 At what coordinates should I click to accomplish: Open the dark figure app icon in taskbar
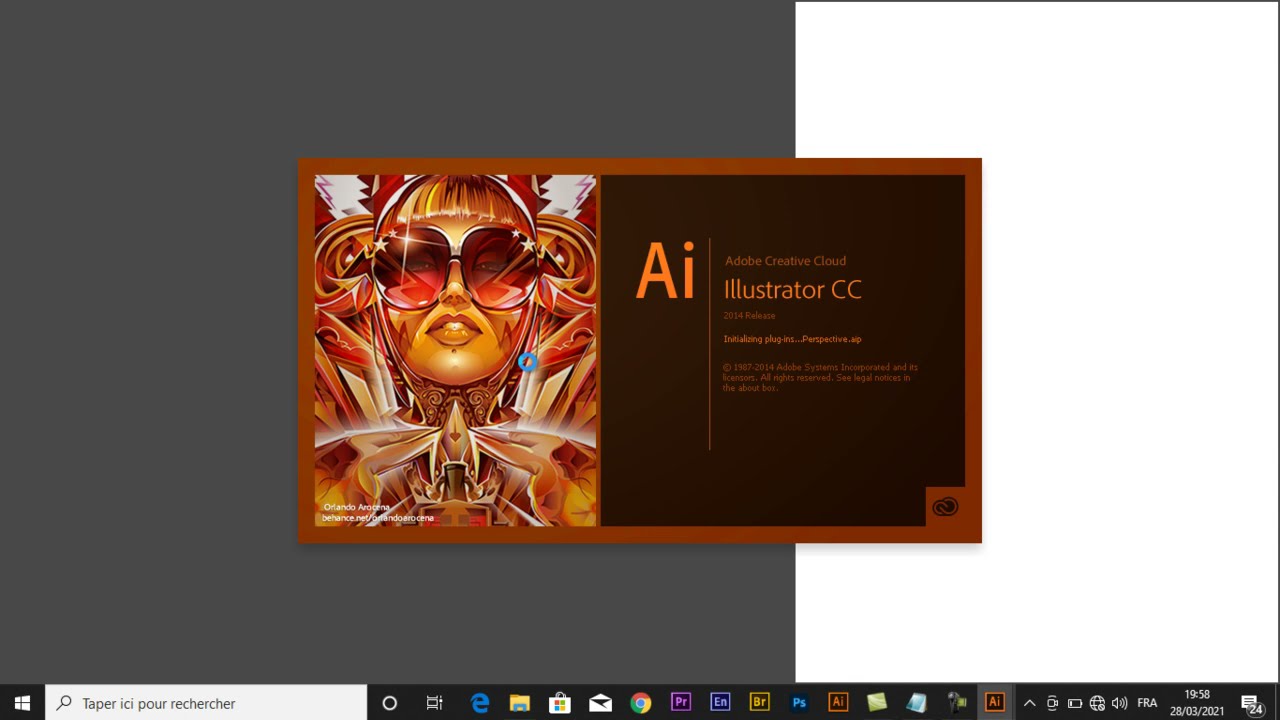pyautogui.click(x=956, y=703)
